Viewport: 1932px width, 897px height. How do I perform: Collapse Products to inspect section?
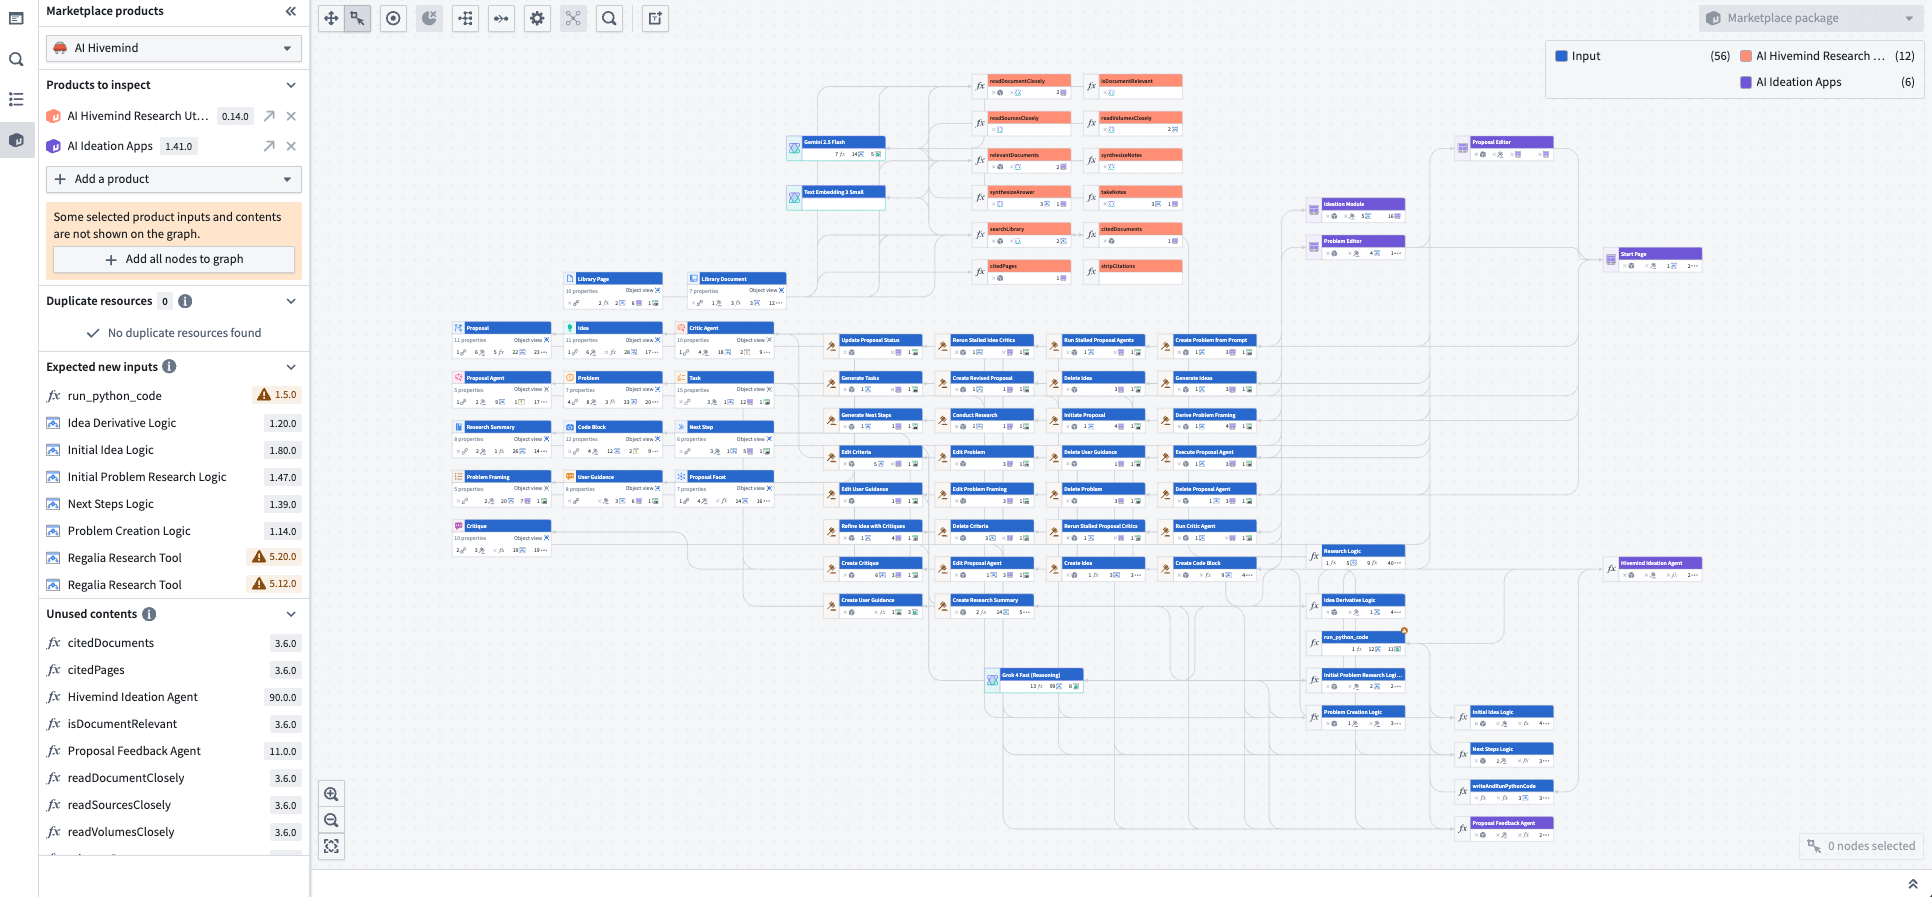tap(291, 85)
